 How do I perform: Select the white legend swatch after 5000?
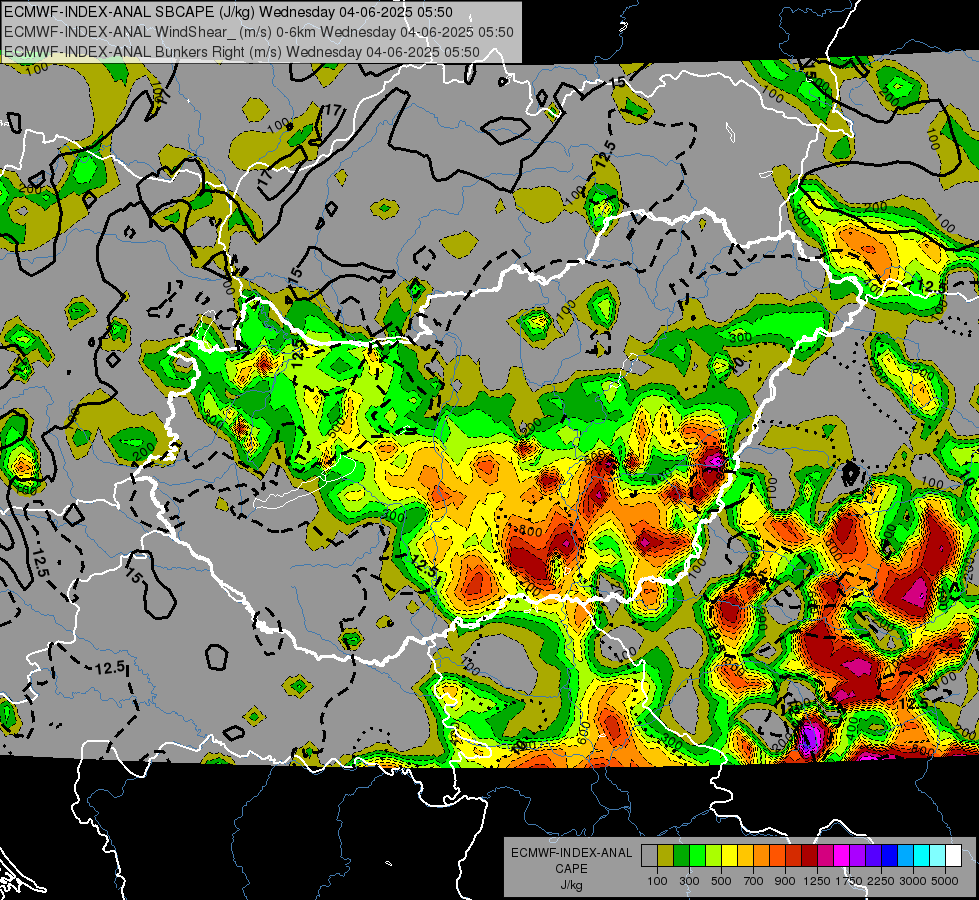[x=954, y=856]
